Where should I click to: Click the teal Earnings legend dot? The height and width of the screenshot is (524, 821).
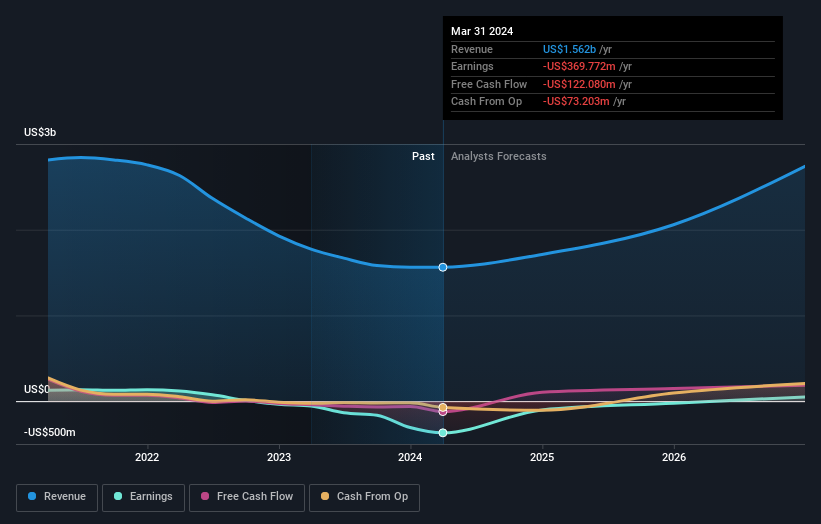[118, 496]
